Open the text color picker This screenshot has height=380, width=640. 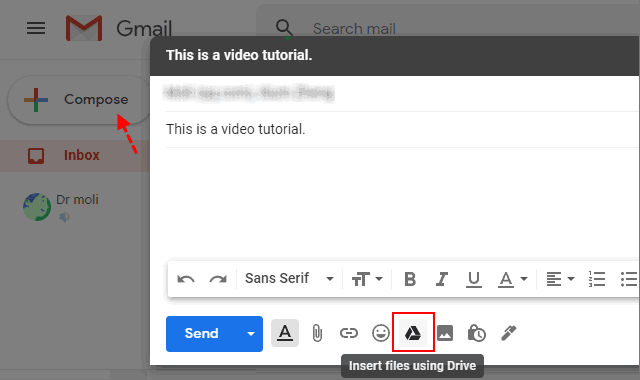pos(512,280)
